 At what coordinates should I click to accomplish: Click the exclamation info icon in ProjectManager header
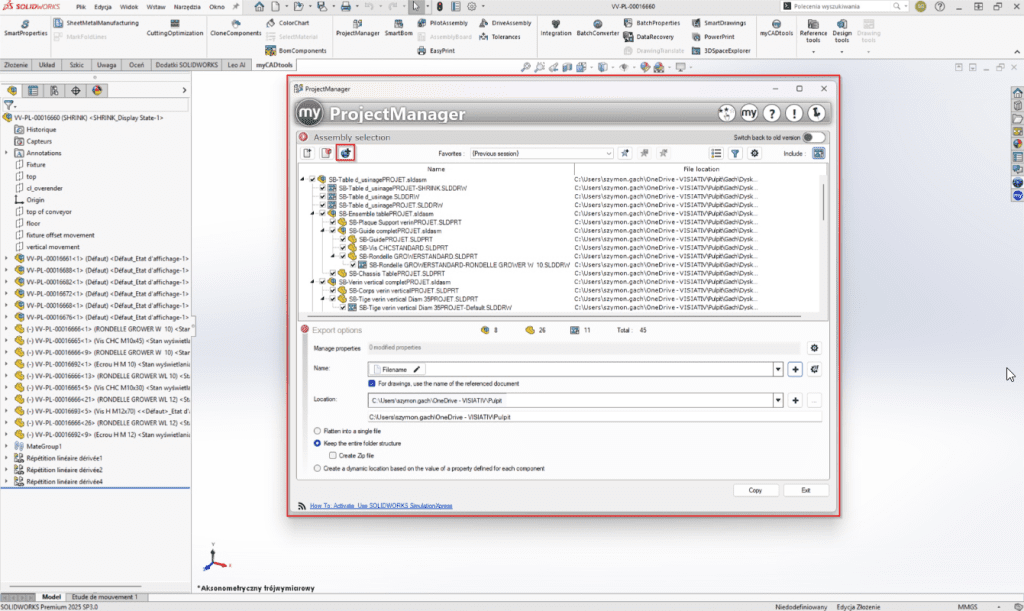[x=794, y=113]
